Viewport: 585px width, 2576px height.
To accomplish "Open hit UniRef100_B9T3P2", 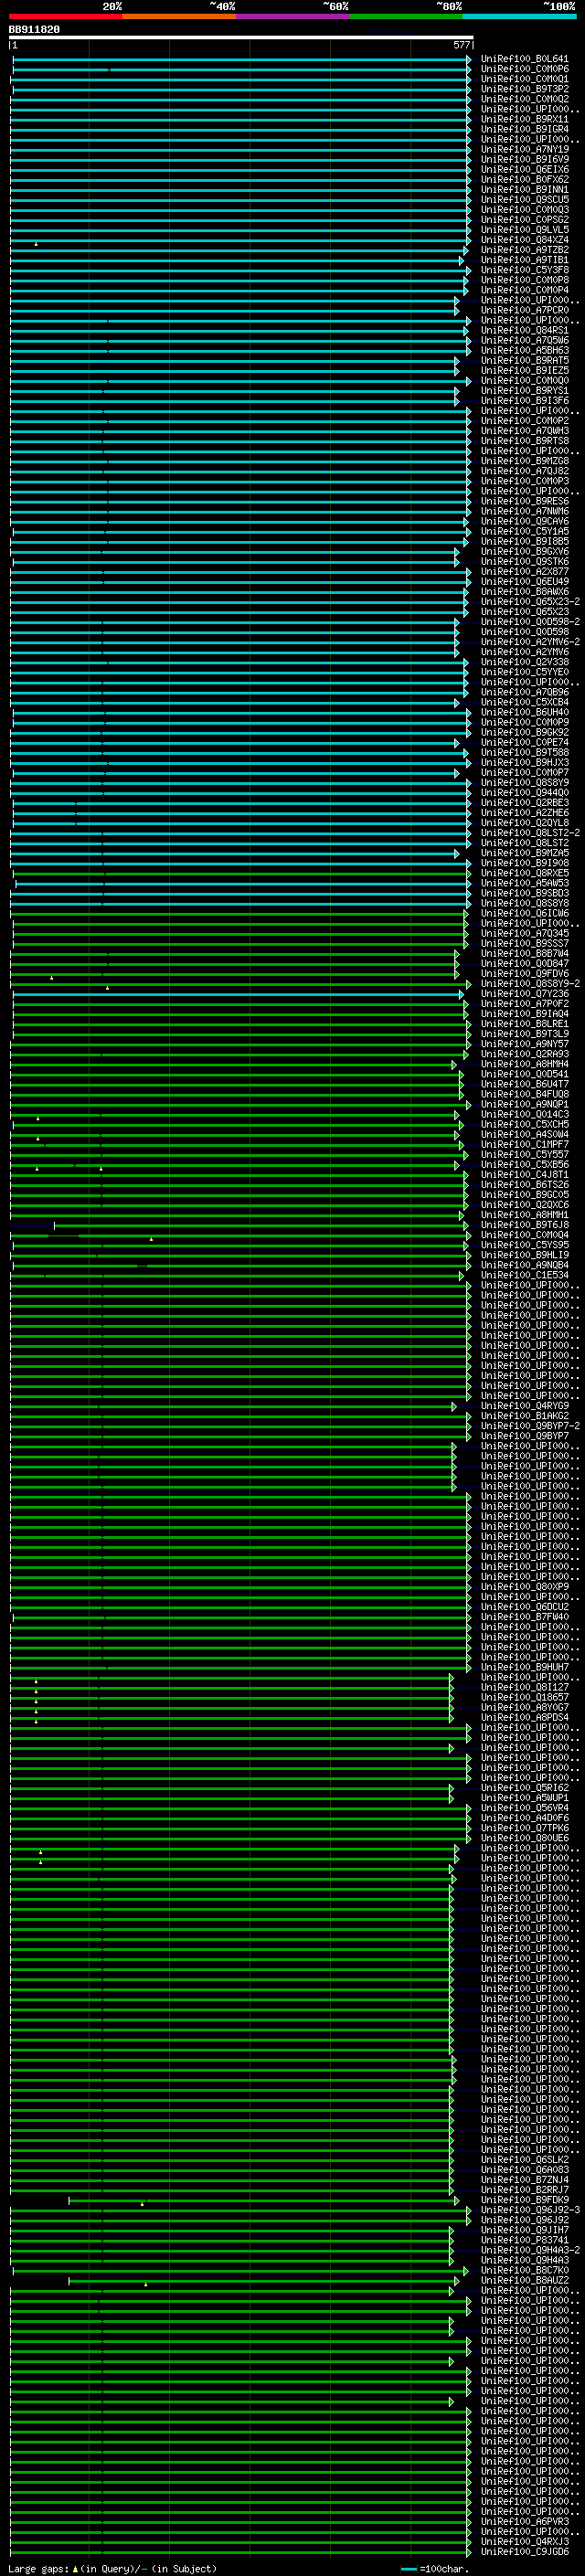I will (x=524, y=89).
